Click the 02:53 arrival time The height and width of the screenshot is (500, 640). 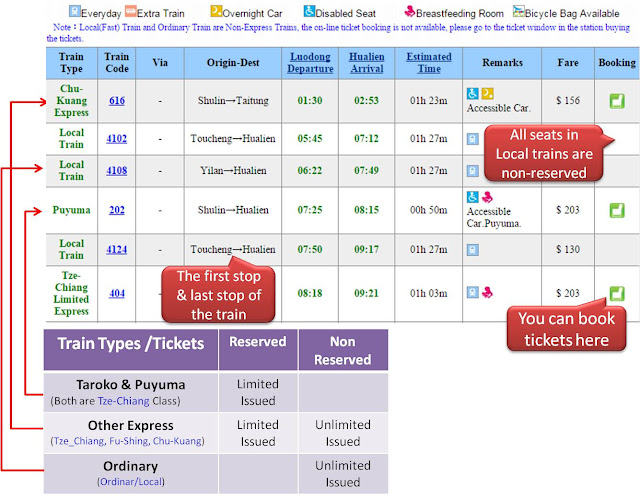pos(367,101)
